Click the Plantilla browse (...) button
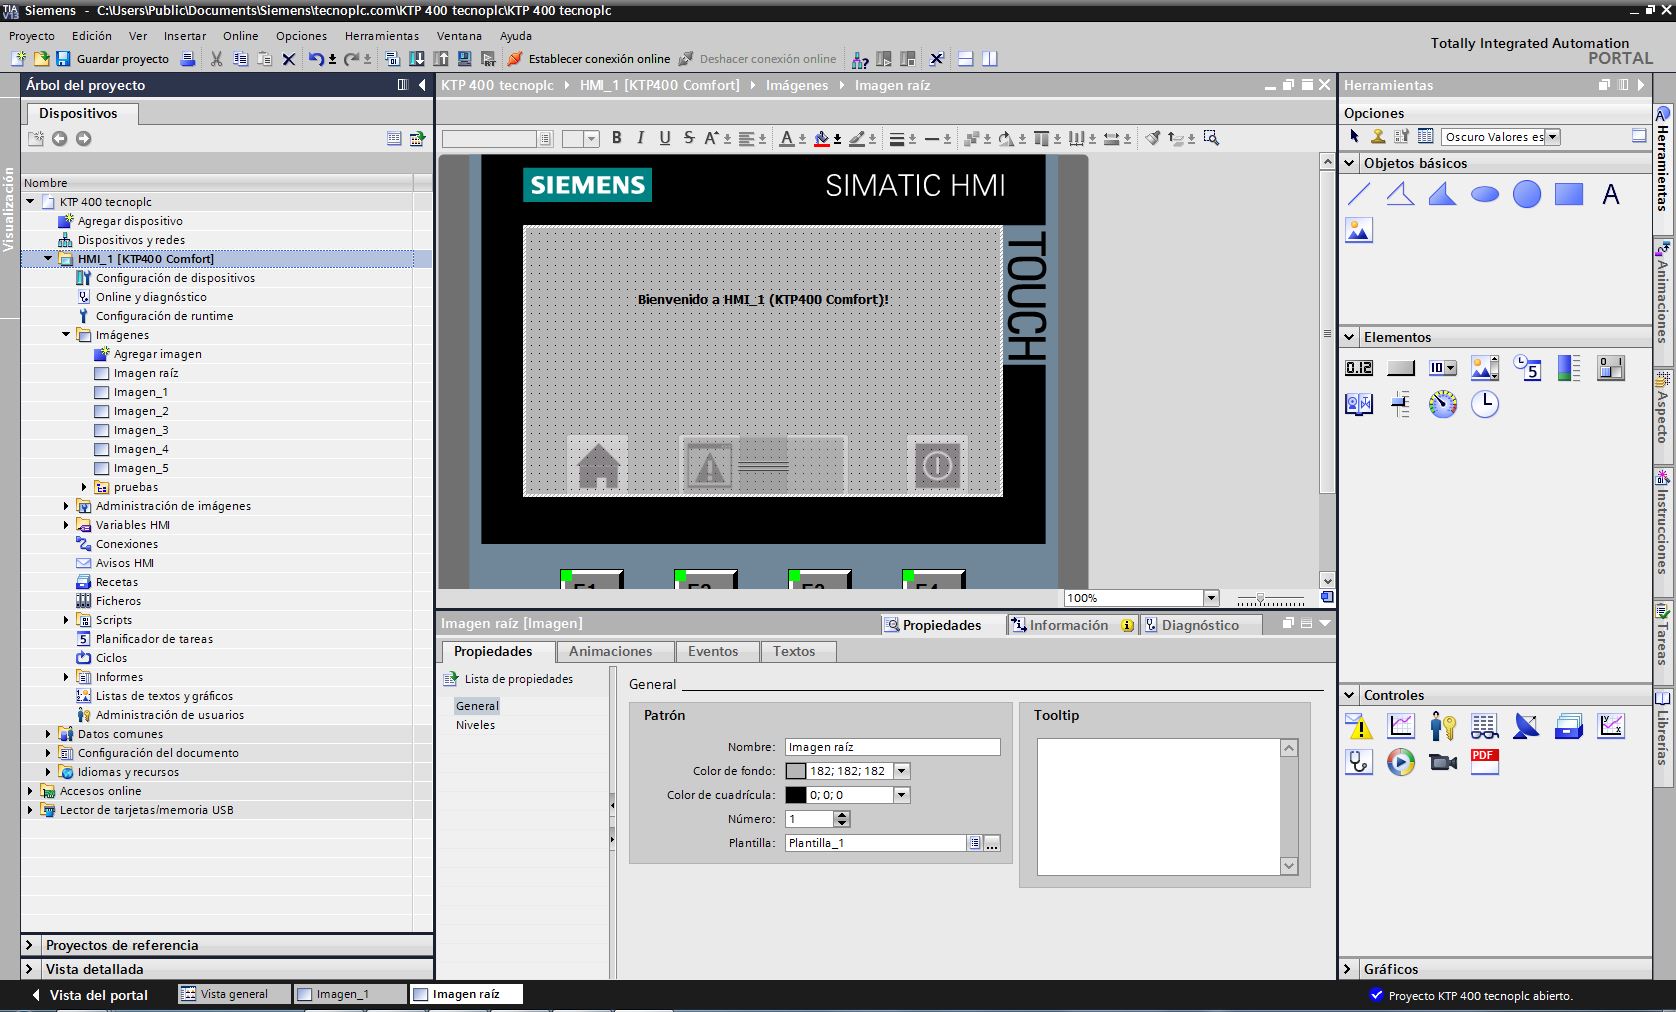 point(992,844)
